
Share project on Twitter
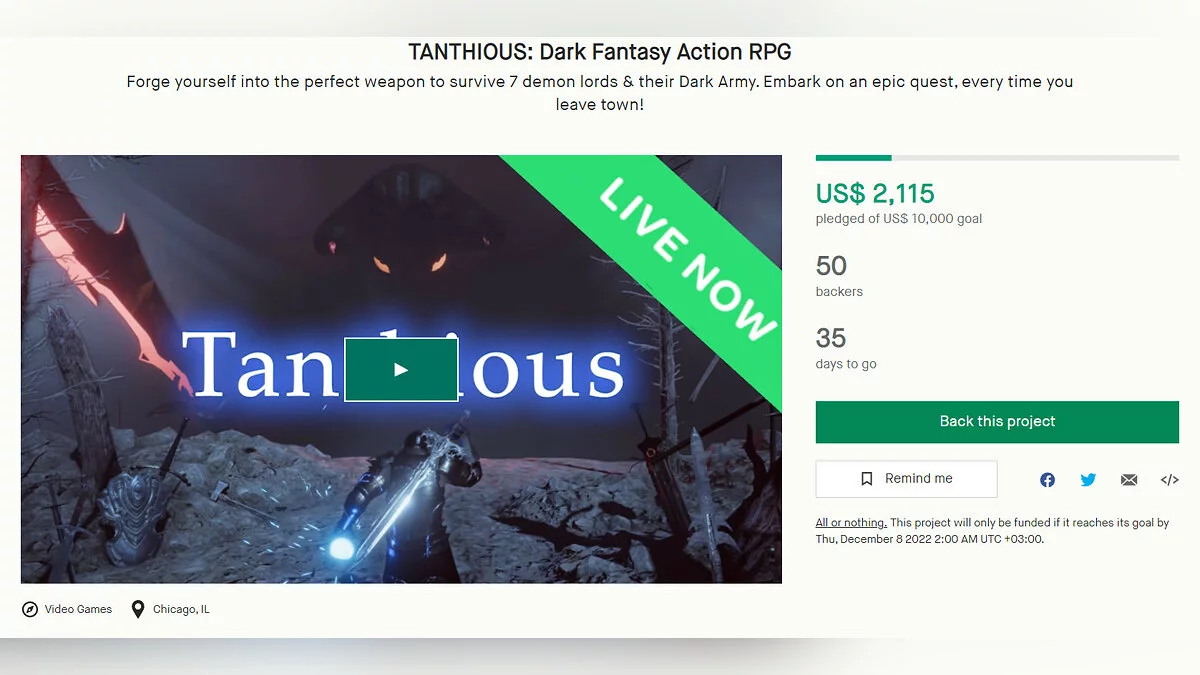(x=1088, y=480)
